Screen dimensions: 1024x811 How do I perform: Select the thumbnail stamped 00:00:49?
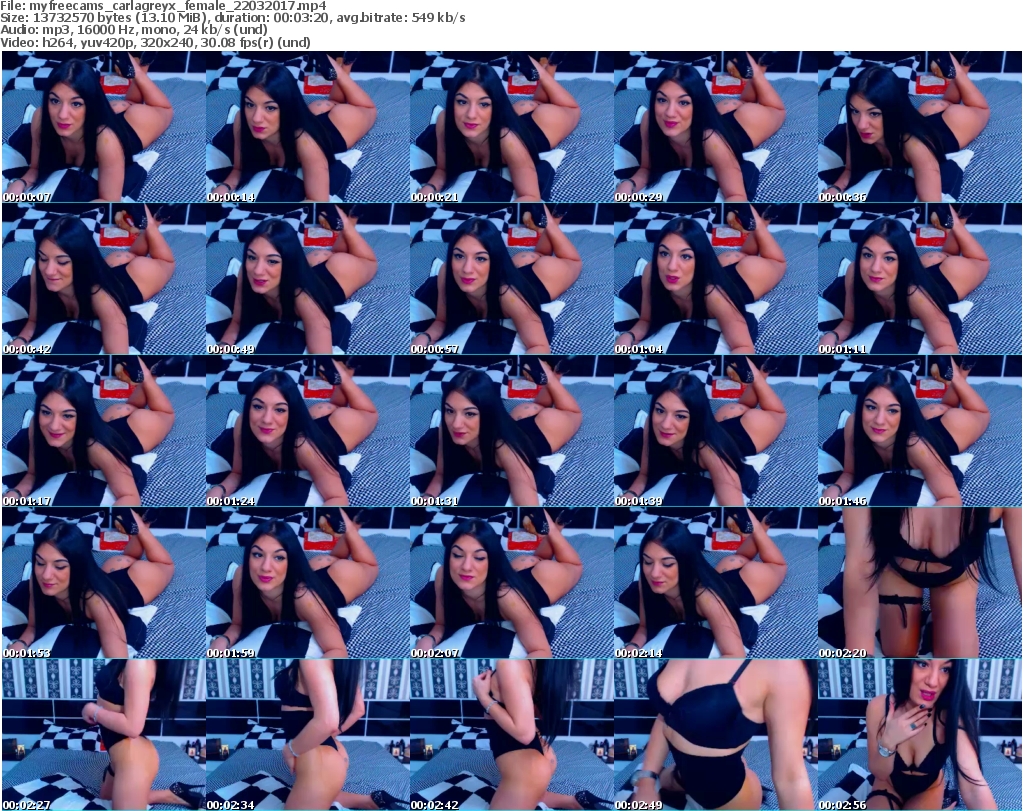click(x=308, y=279)
